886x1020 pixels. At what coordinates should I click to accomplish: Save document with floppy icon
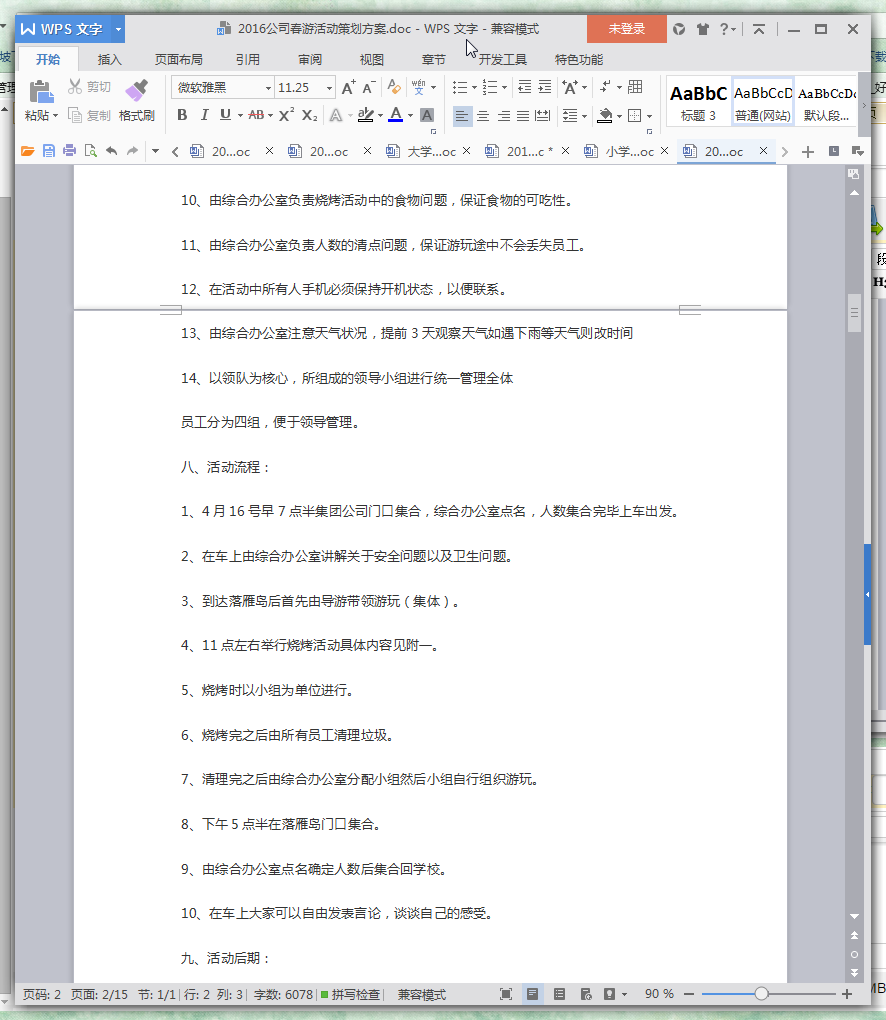point(48,151)
